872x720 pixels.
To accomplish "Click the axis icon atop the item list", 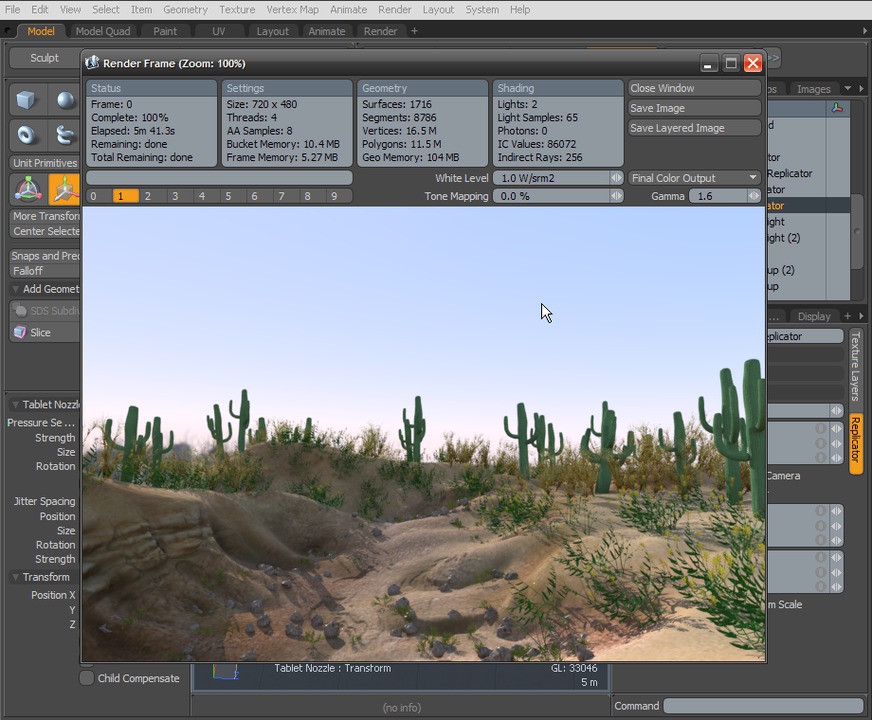I will [838, 107].
